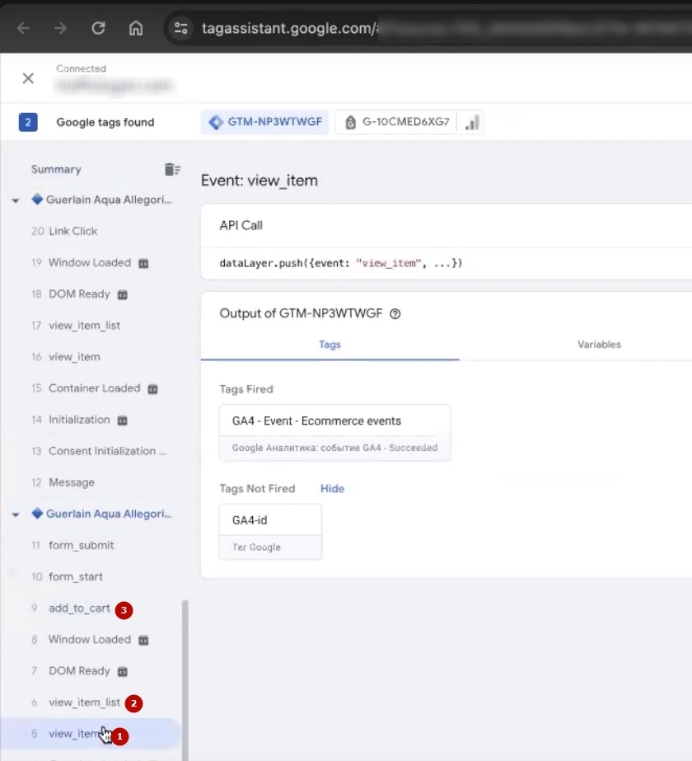Click the browser home icon
Viewport: 692px width, 761px height.
(x=136, y=28)
